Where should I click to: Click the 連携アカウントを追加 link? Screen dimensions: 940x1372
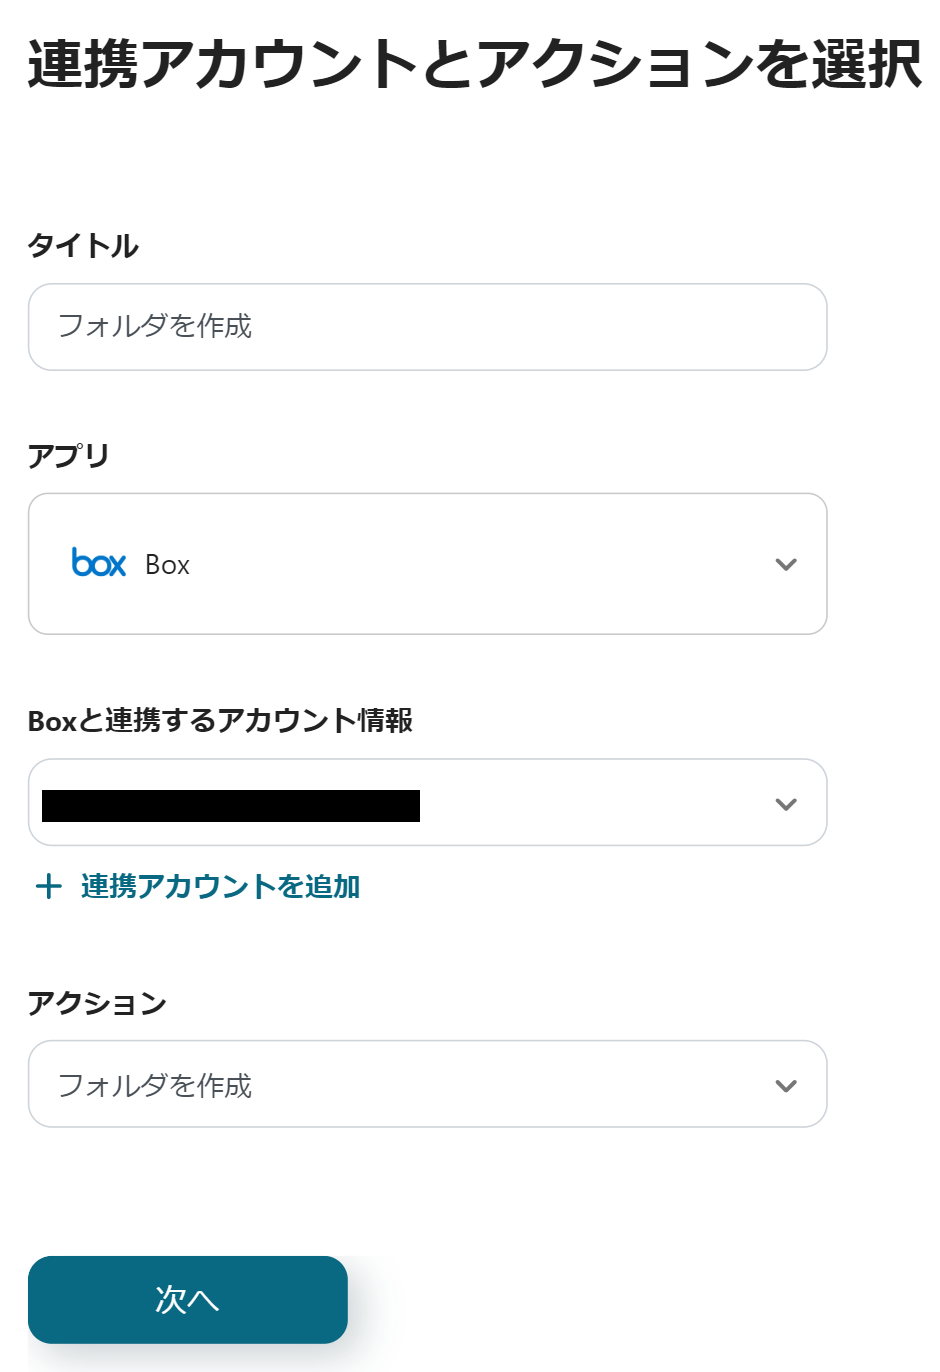(x=220, y=886)
